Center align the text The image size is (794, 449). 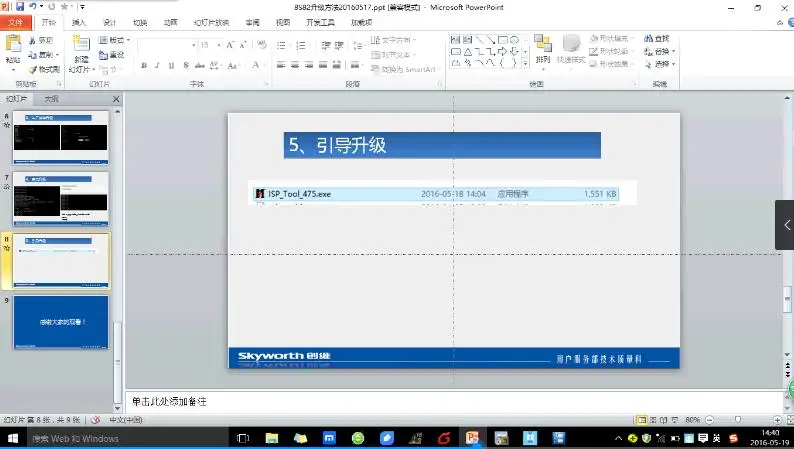(x=295, y=65)
